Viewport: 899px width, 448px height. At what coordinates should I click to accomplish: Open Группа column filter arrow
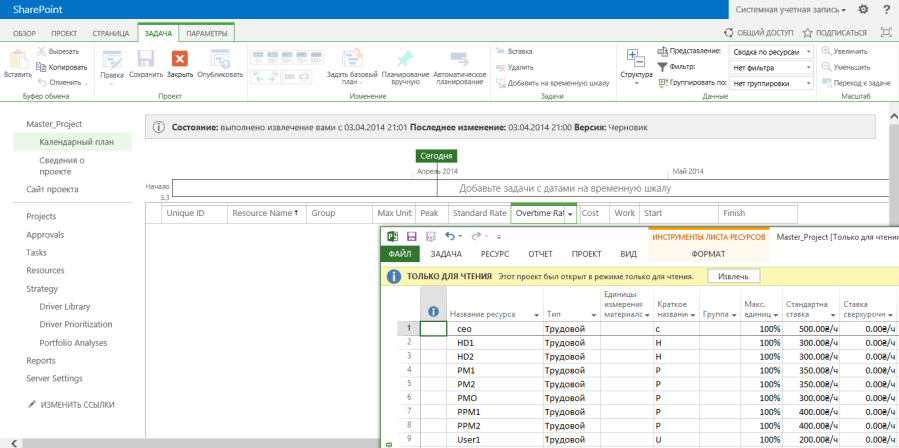(735, 315)
